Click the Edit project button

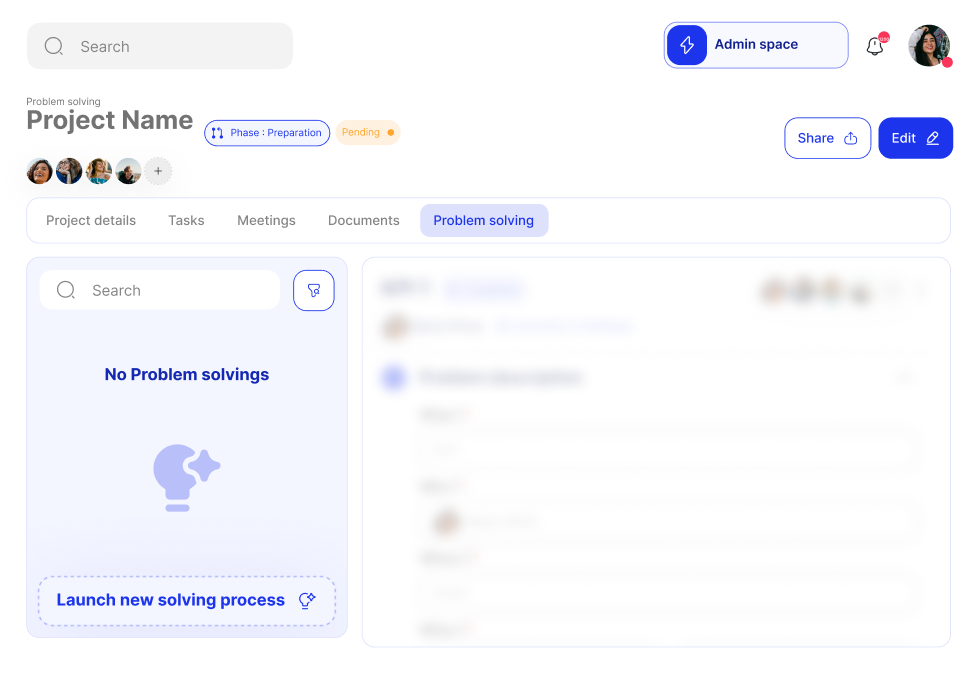pyautogui.click(x=915, y=138)
